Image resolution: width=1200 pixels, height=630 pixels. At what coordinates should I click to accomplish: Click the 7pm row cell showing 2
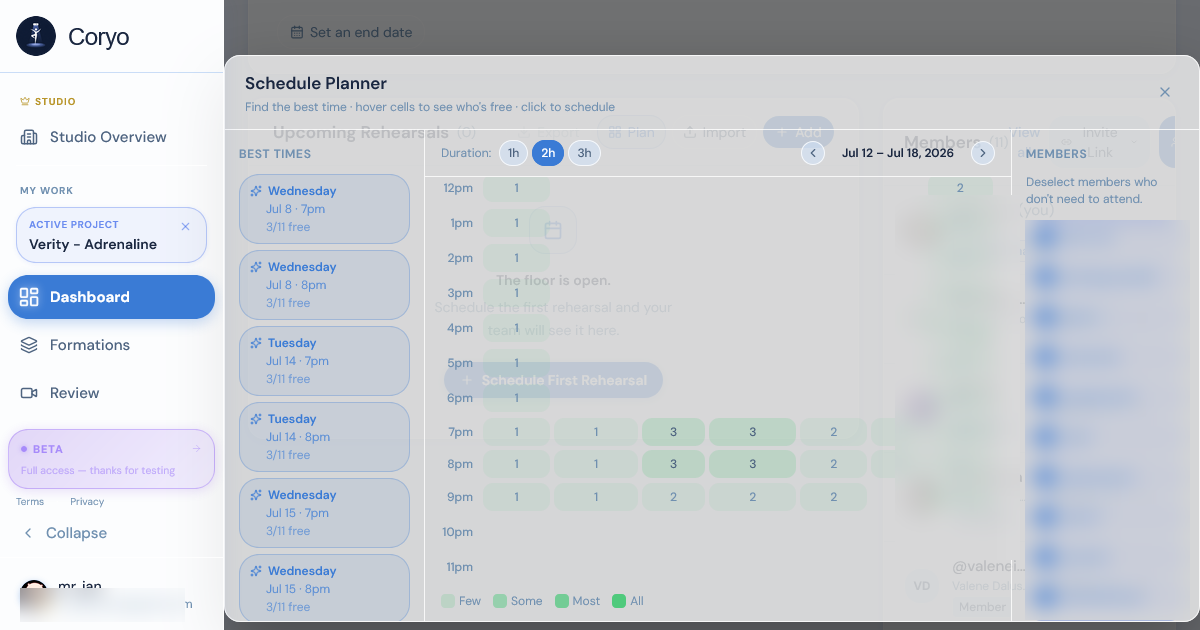point(834,432)
